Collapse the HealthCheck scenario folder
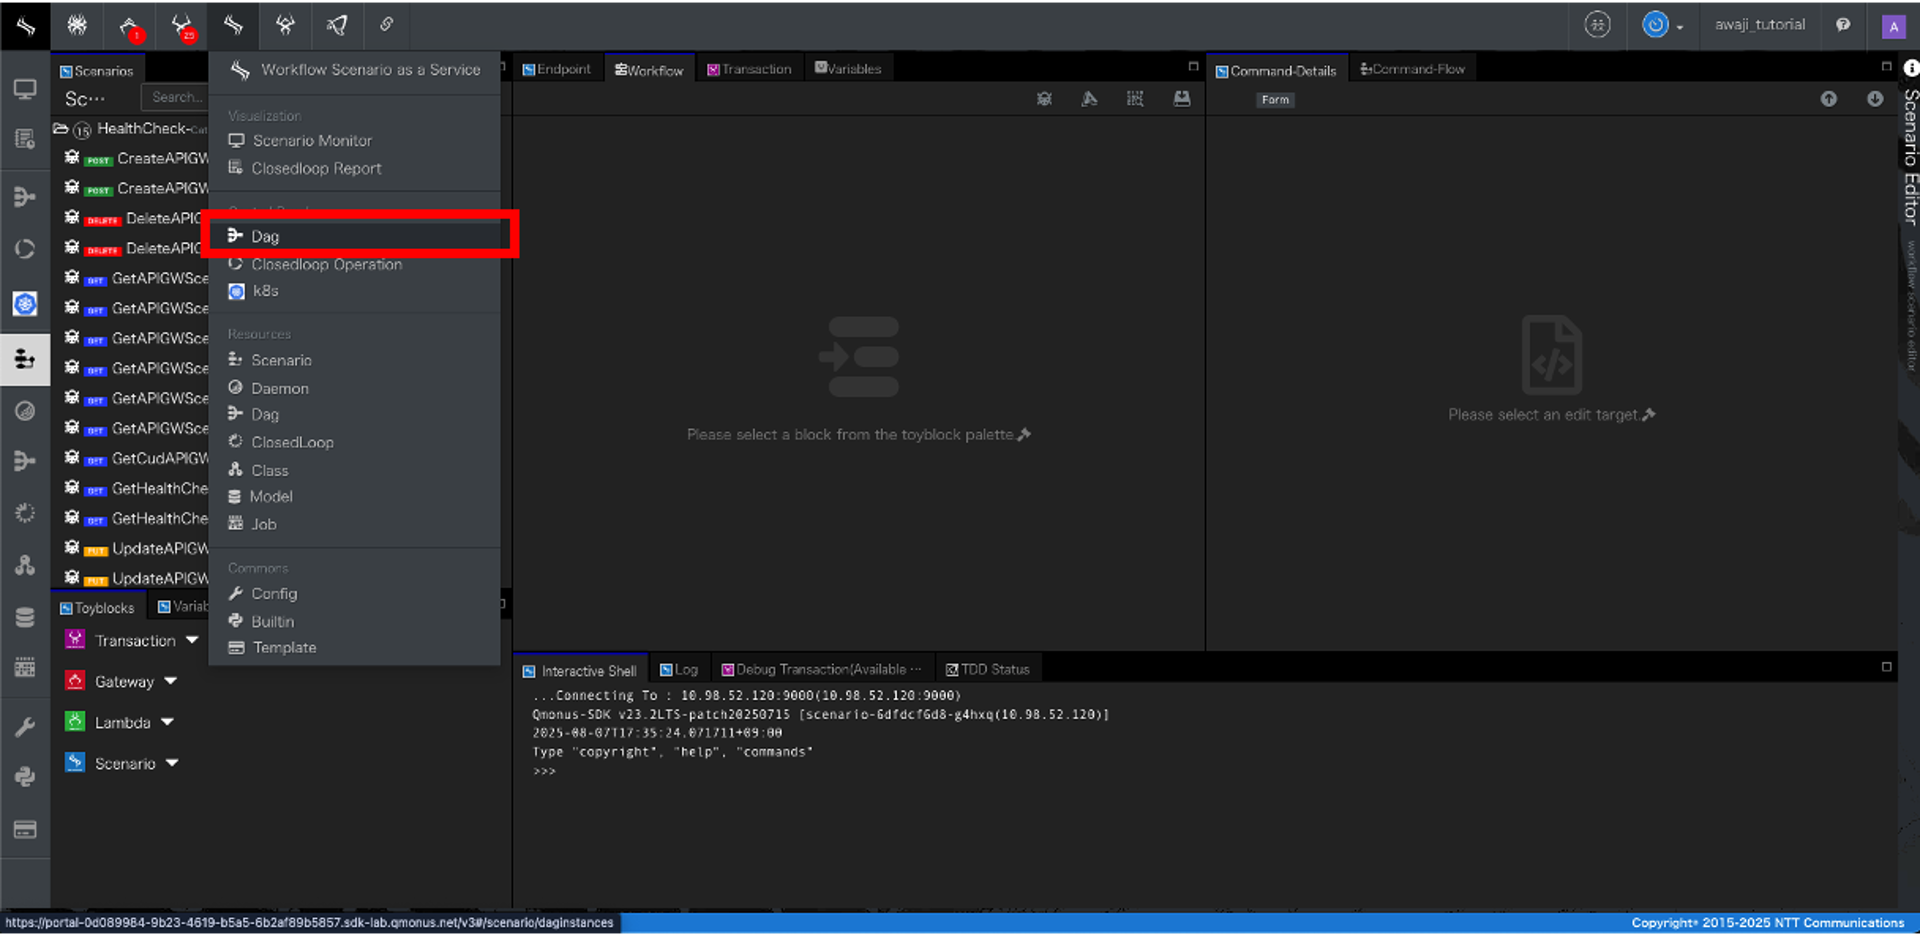The height and width of the screenshot is (936, 1920). tap(61, 129)
